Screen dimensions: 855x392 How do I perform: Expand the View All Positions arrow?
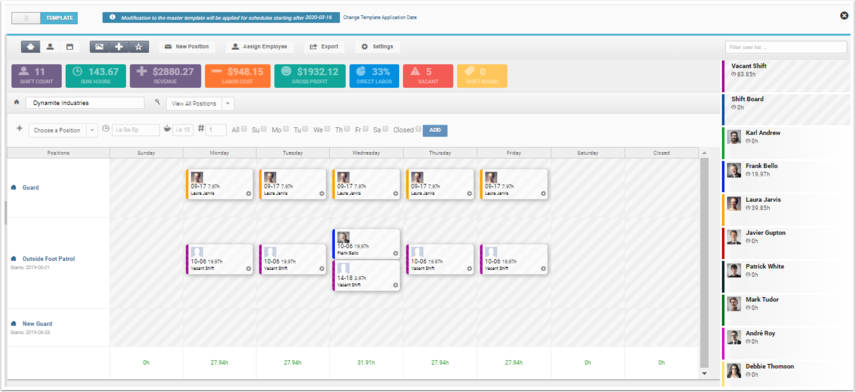[x=228, y=104]
